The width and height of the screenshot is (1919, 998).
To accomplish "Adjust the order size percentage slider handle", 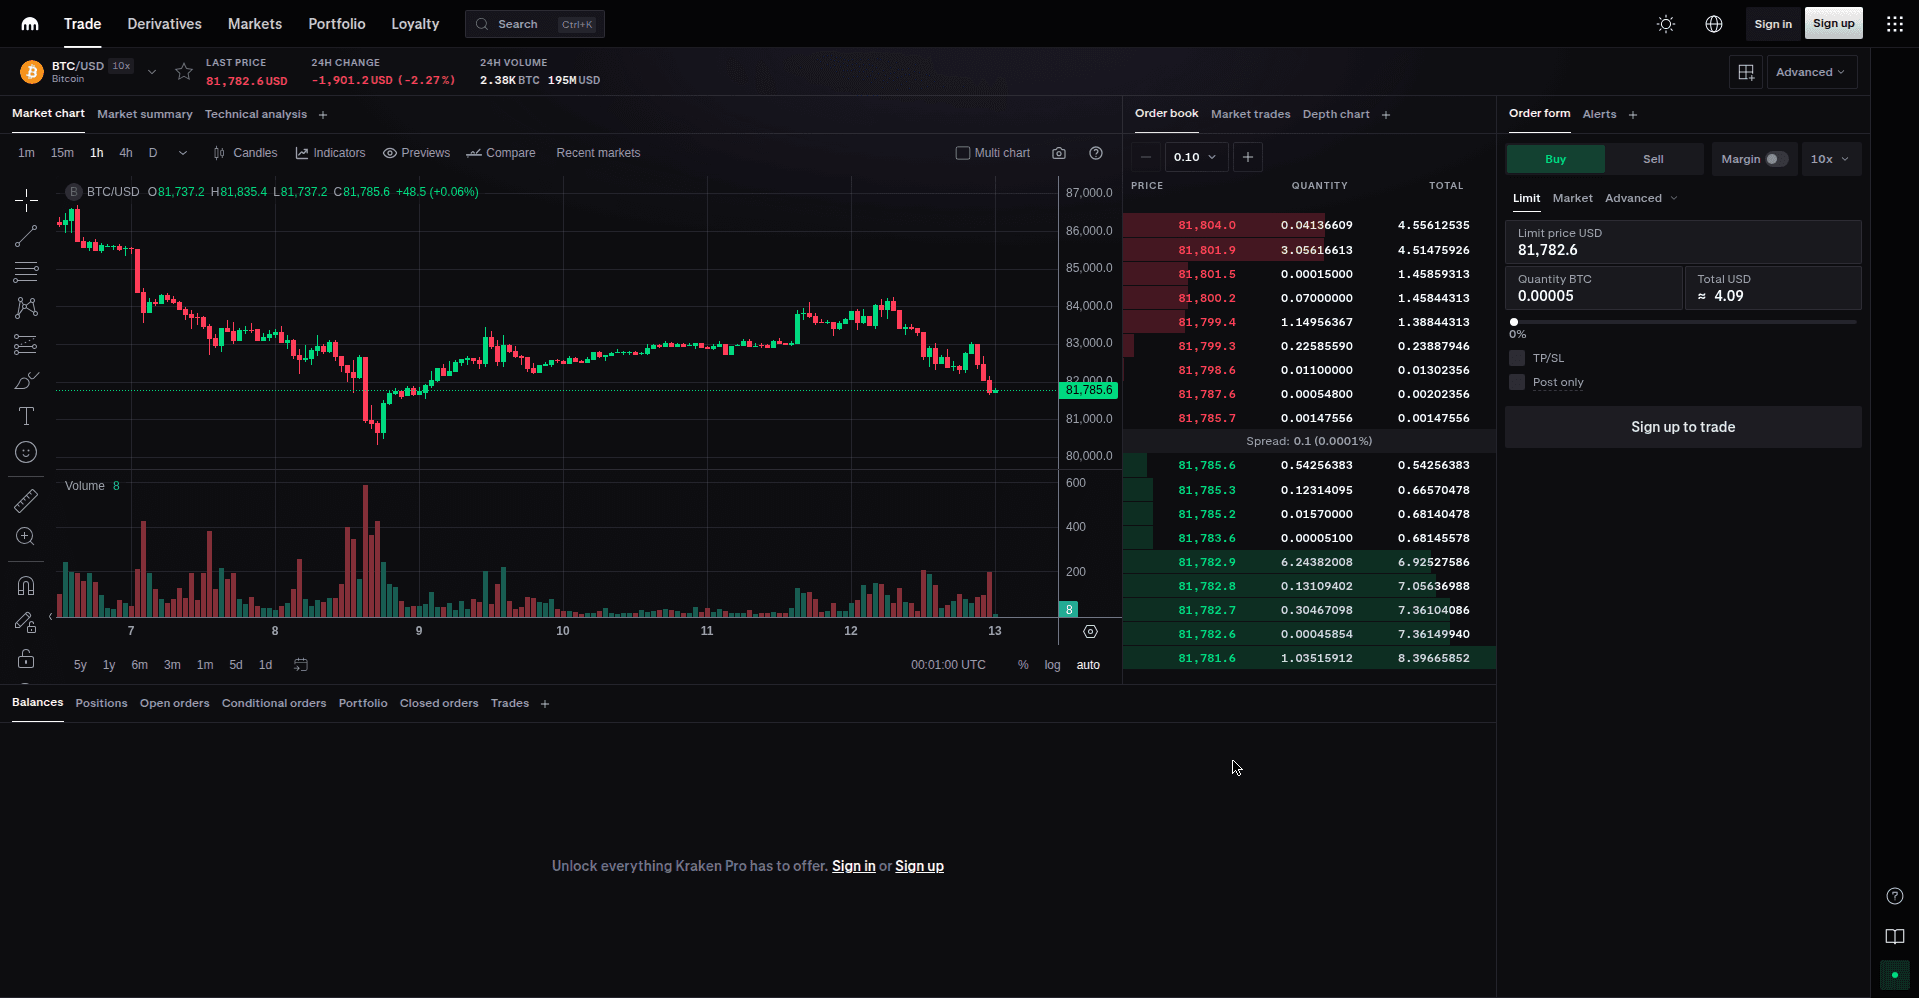I will (x=1514, y=322).
